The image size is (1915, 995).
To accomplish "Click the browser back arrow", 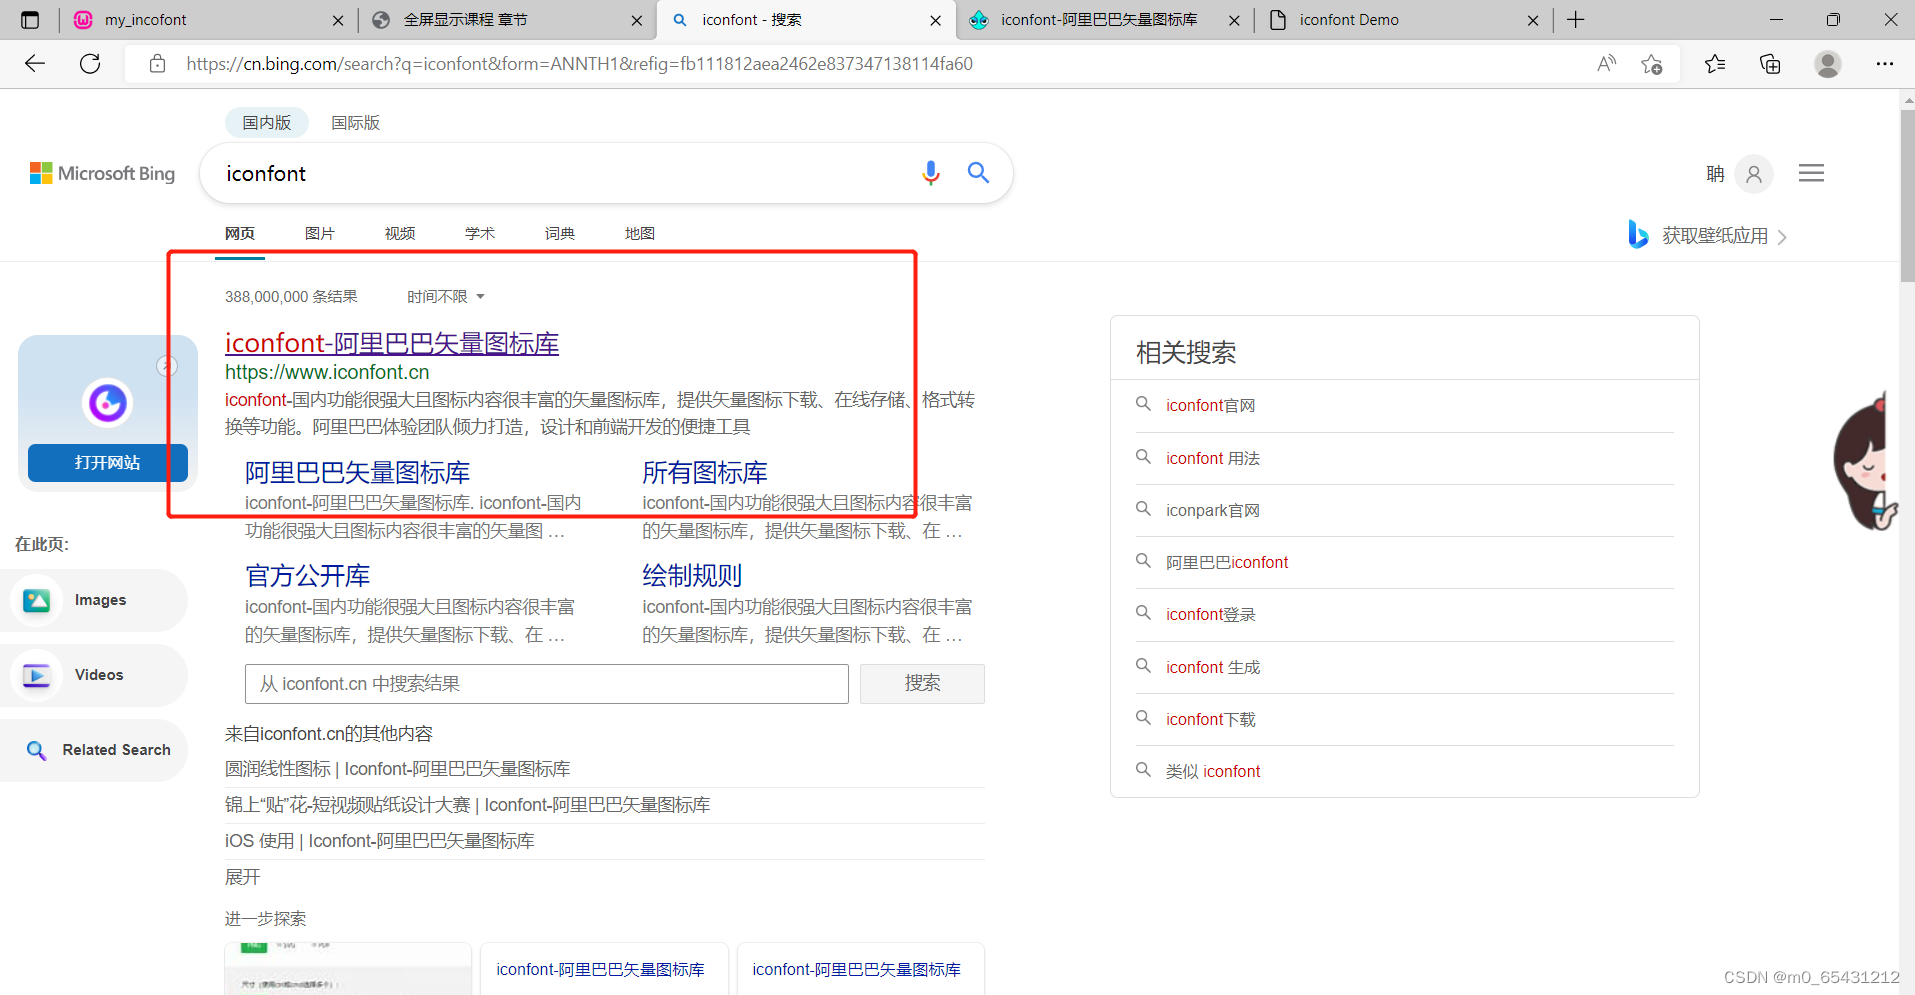I will (35, 64).
